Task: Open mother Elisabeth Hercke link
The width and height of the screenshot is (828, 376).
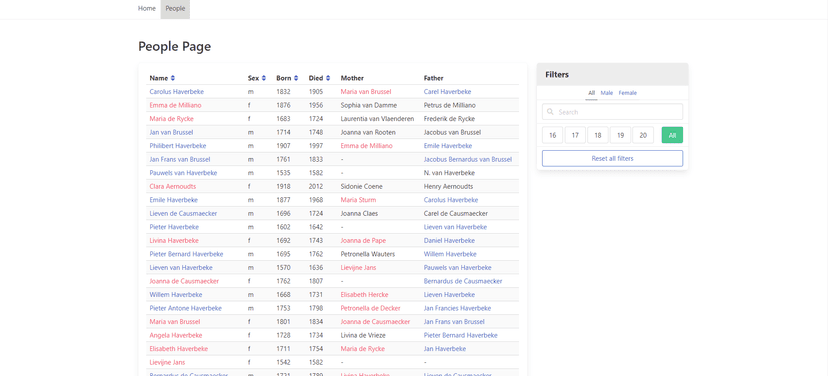Action: click(364, 295)
